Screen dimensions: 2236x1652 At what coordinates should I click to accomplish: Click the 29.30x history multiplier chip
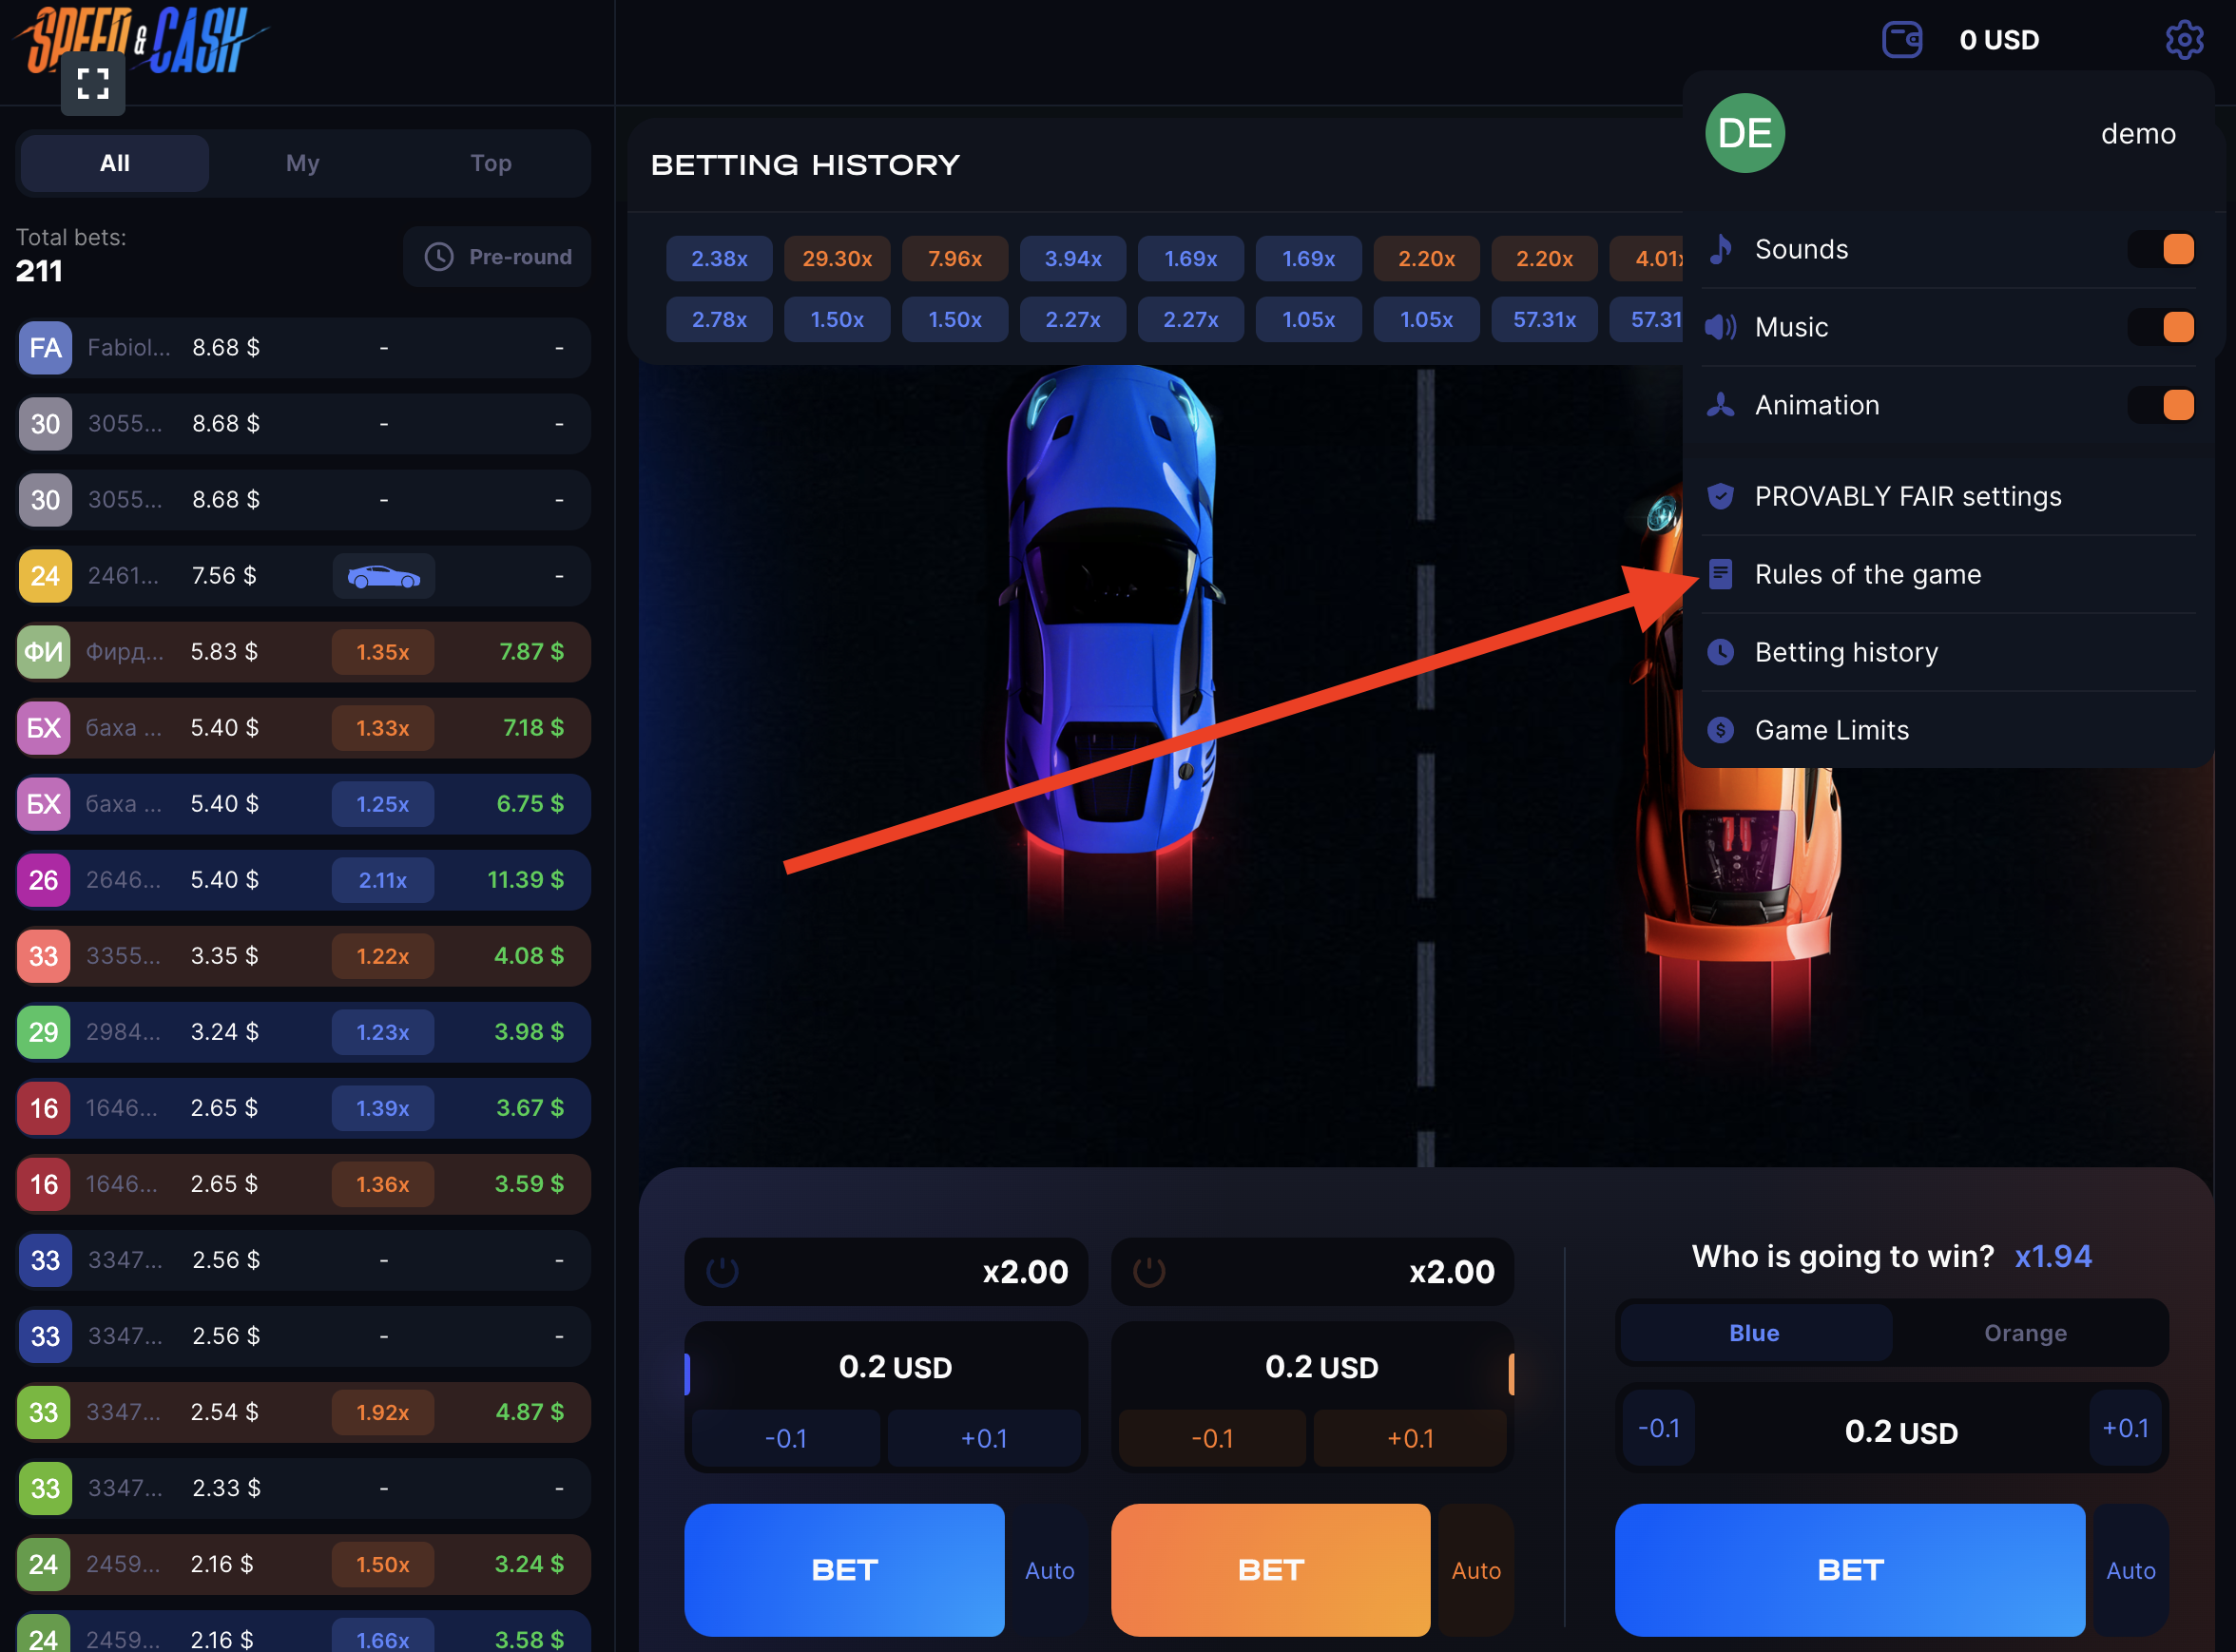837,259
